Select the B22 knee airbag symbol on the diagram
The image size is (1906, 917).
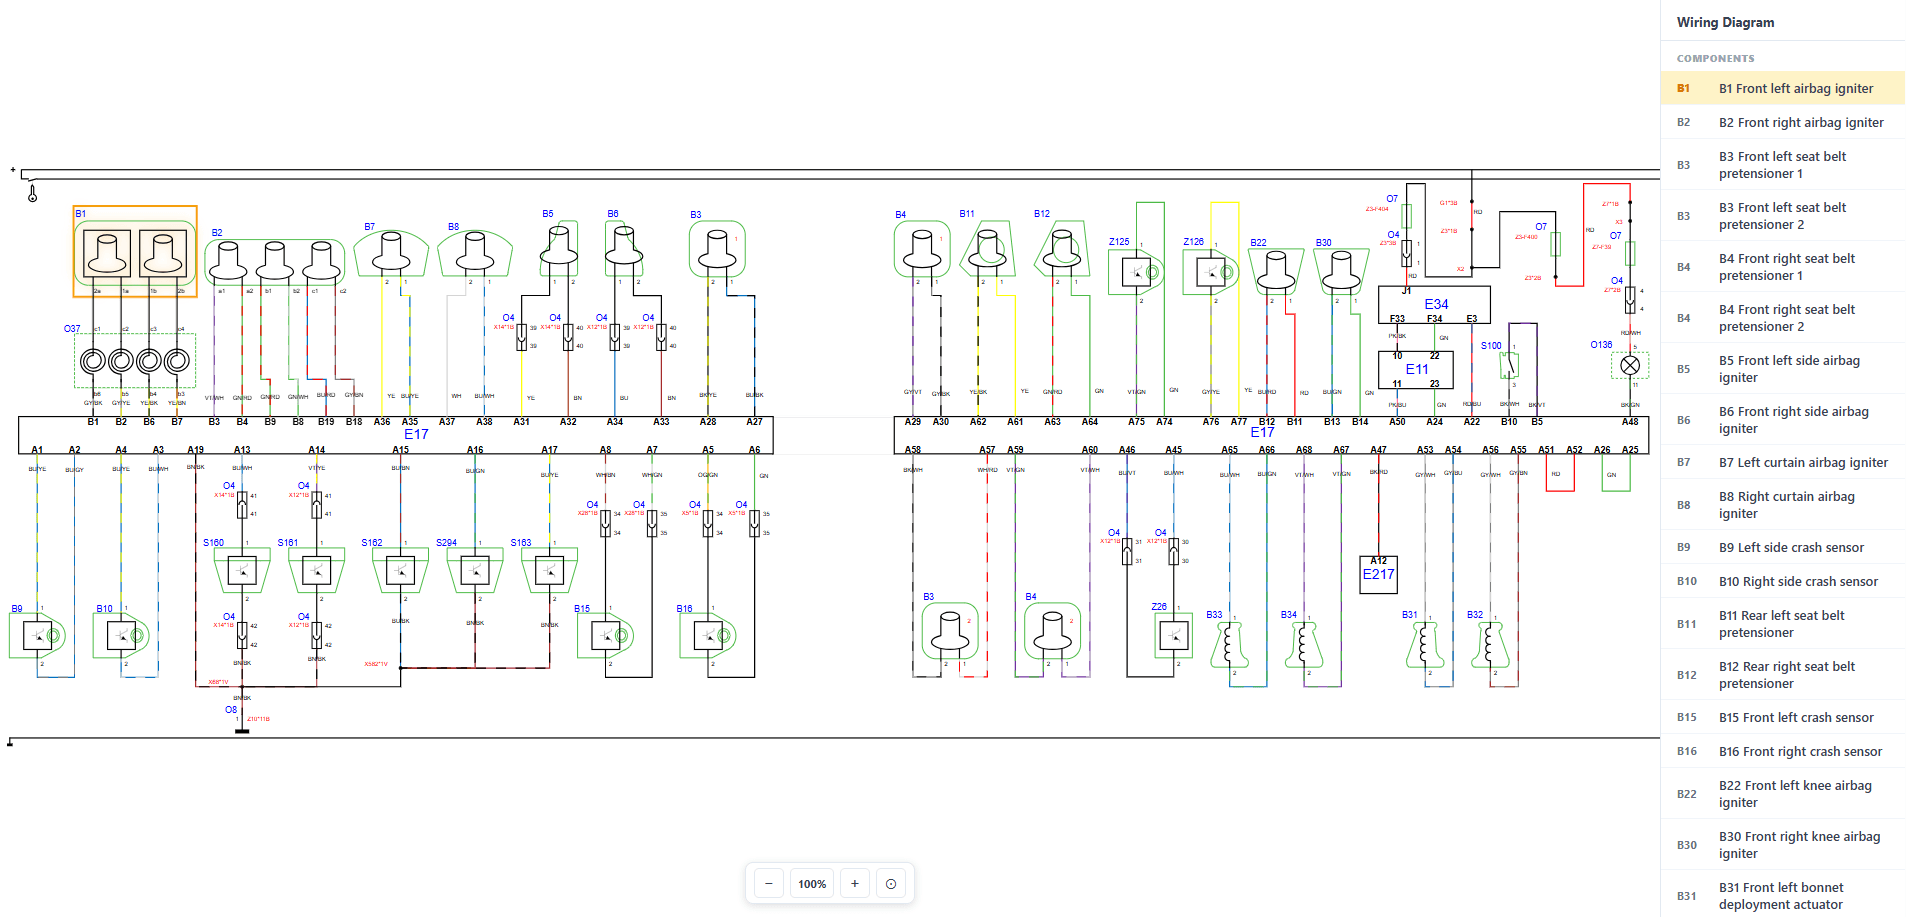click(x=1275, y=271)
